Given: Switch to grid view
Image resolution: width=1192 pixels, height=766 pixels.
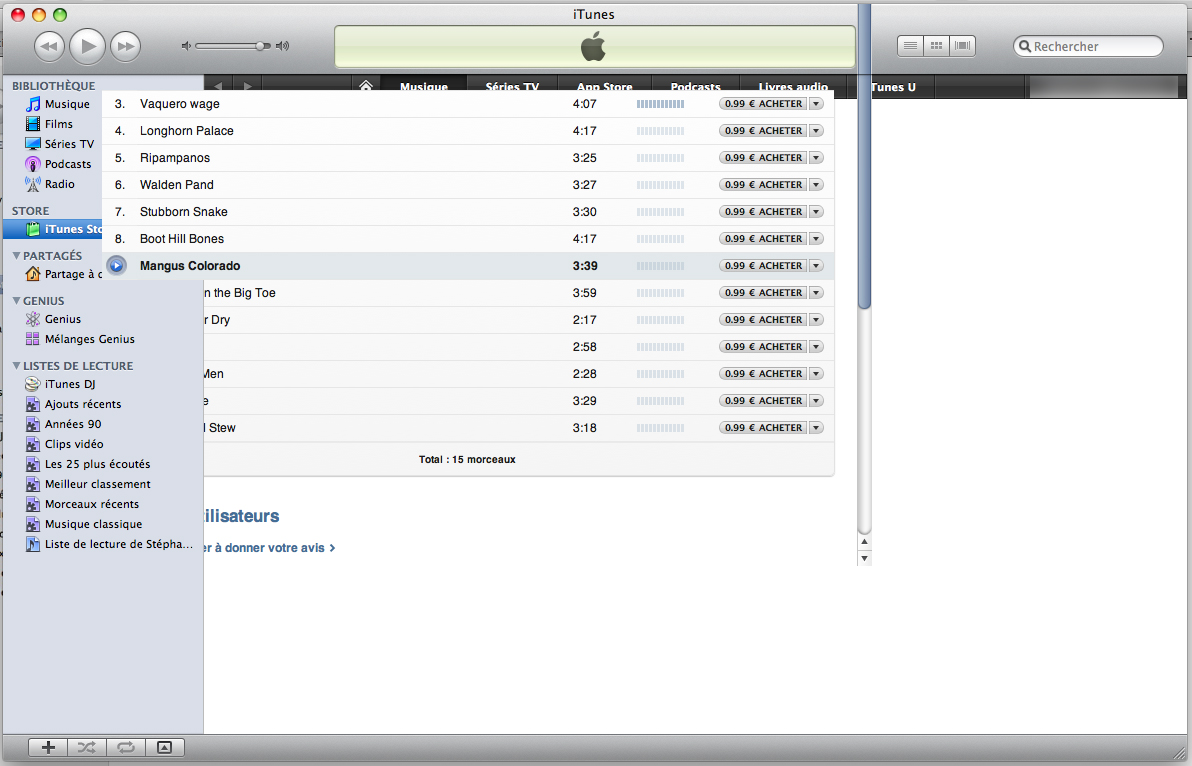Looking at the screenshot, I should pyautogui.click(x=937, y=46).
